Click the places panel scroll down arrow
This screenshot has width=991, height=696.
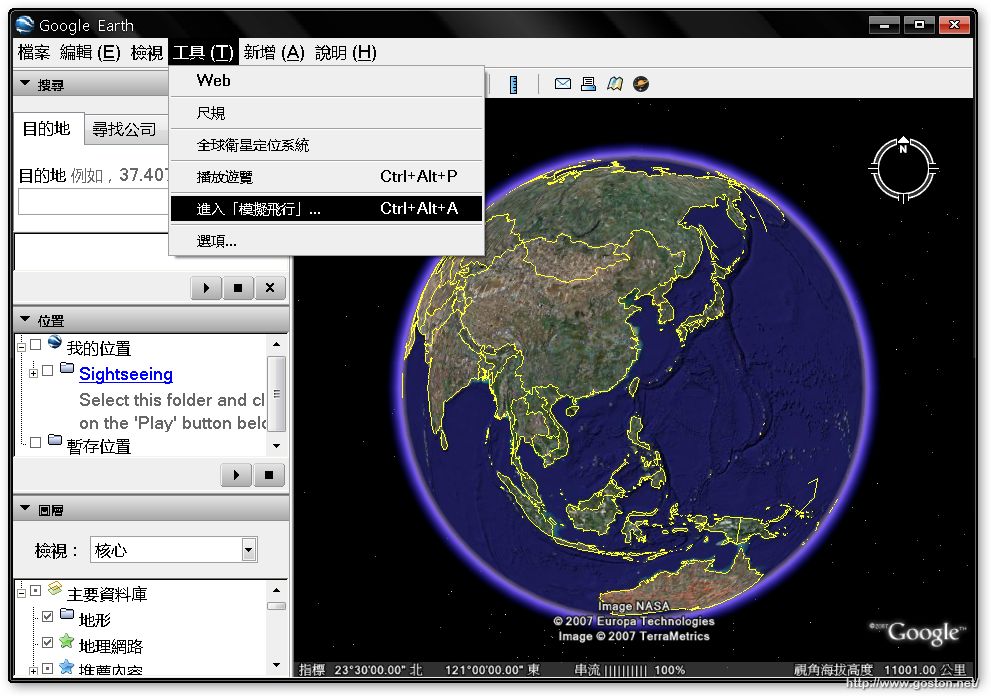[276, 446]
